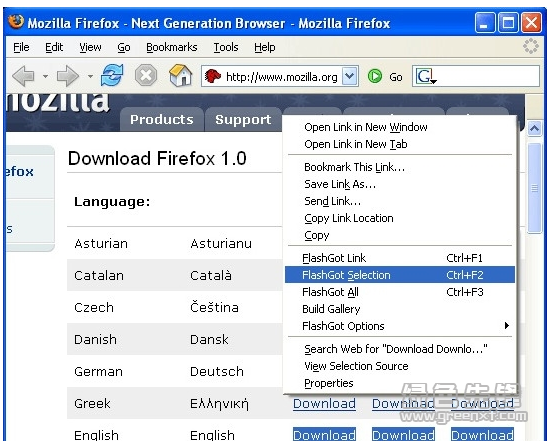Select FlashGot Link
This screenshot has width=549, height=441.
coord(400,258)
